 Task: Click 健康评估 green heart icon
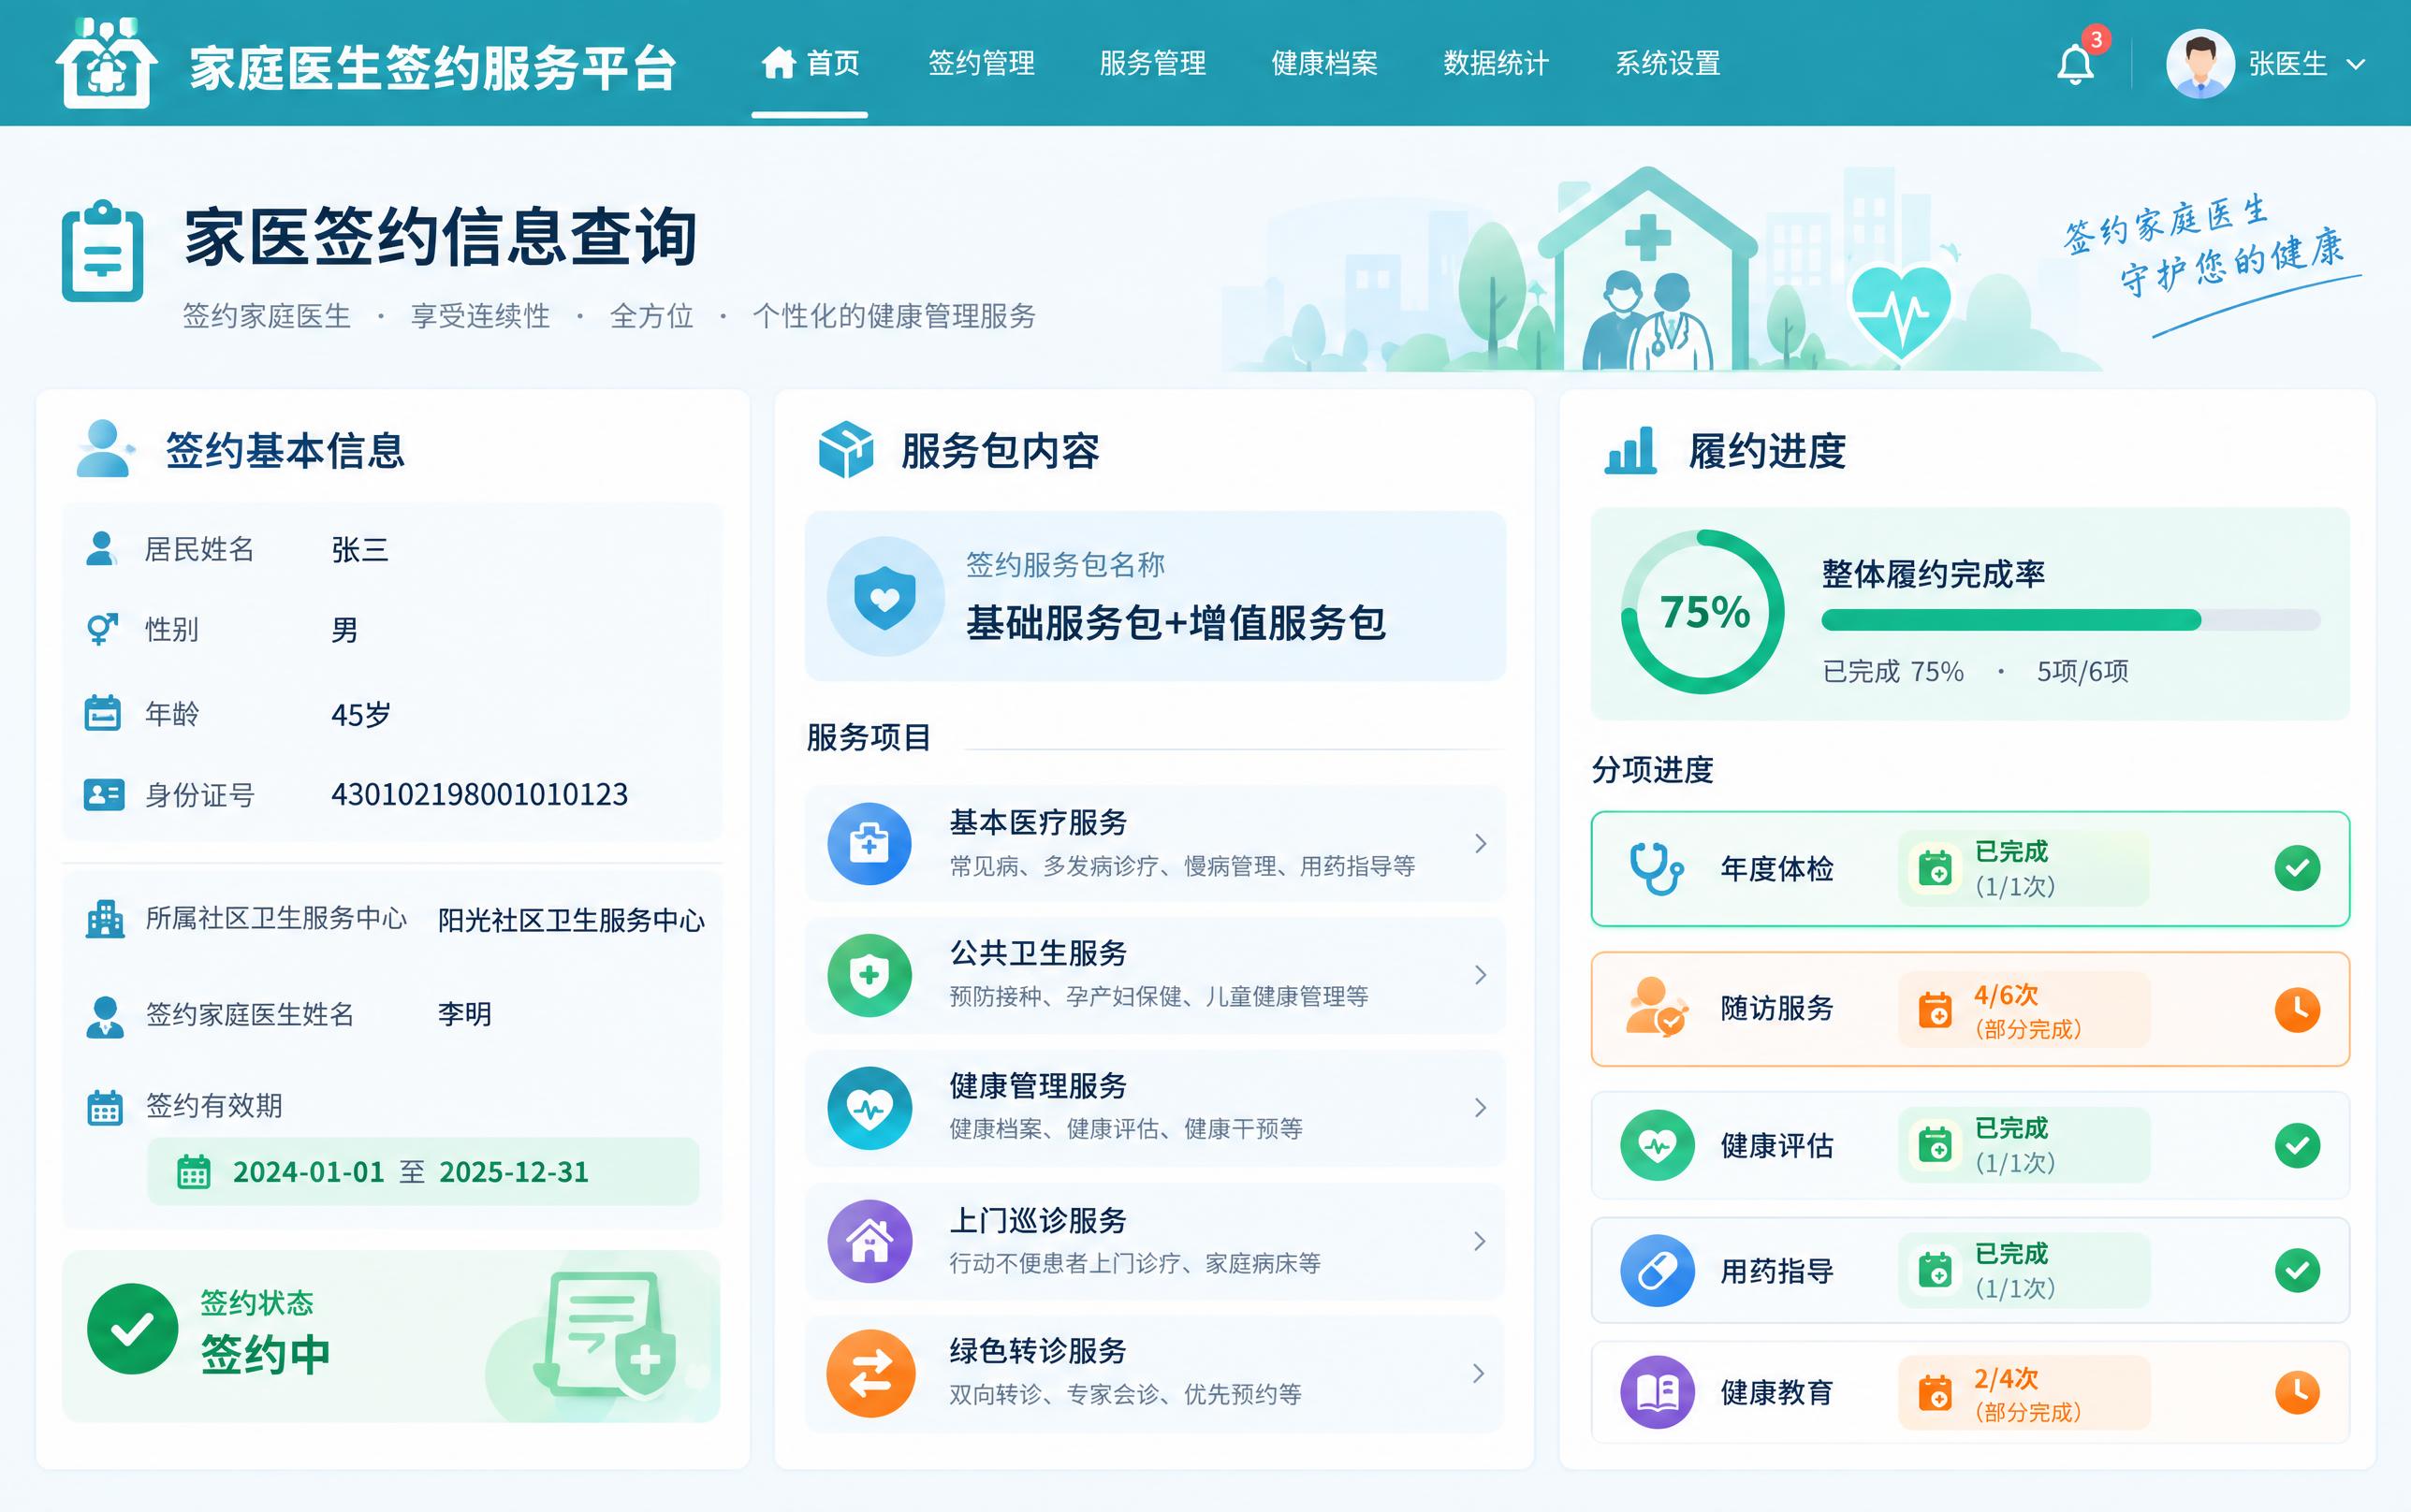coord(1657,1145)
